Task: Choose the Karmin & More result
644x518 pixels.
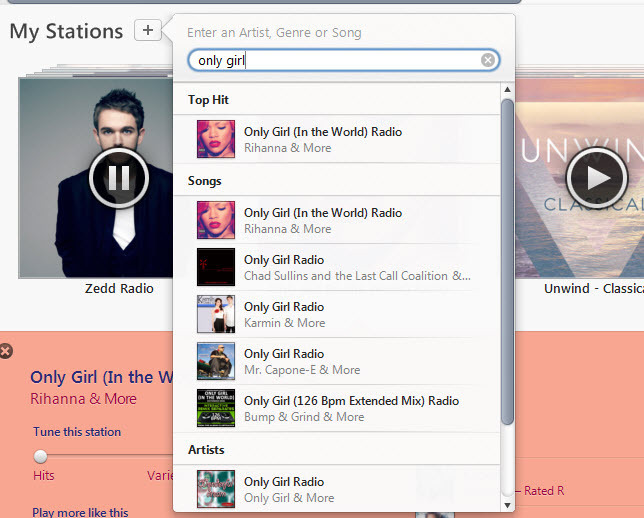Action: pyautogui.click(x=337, y=314)
